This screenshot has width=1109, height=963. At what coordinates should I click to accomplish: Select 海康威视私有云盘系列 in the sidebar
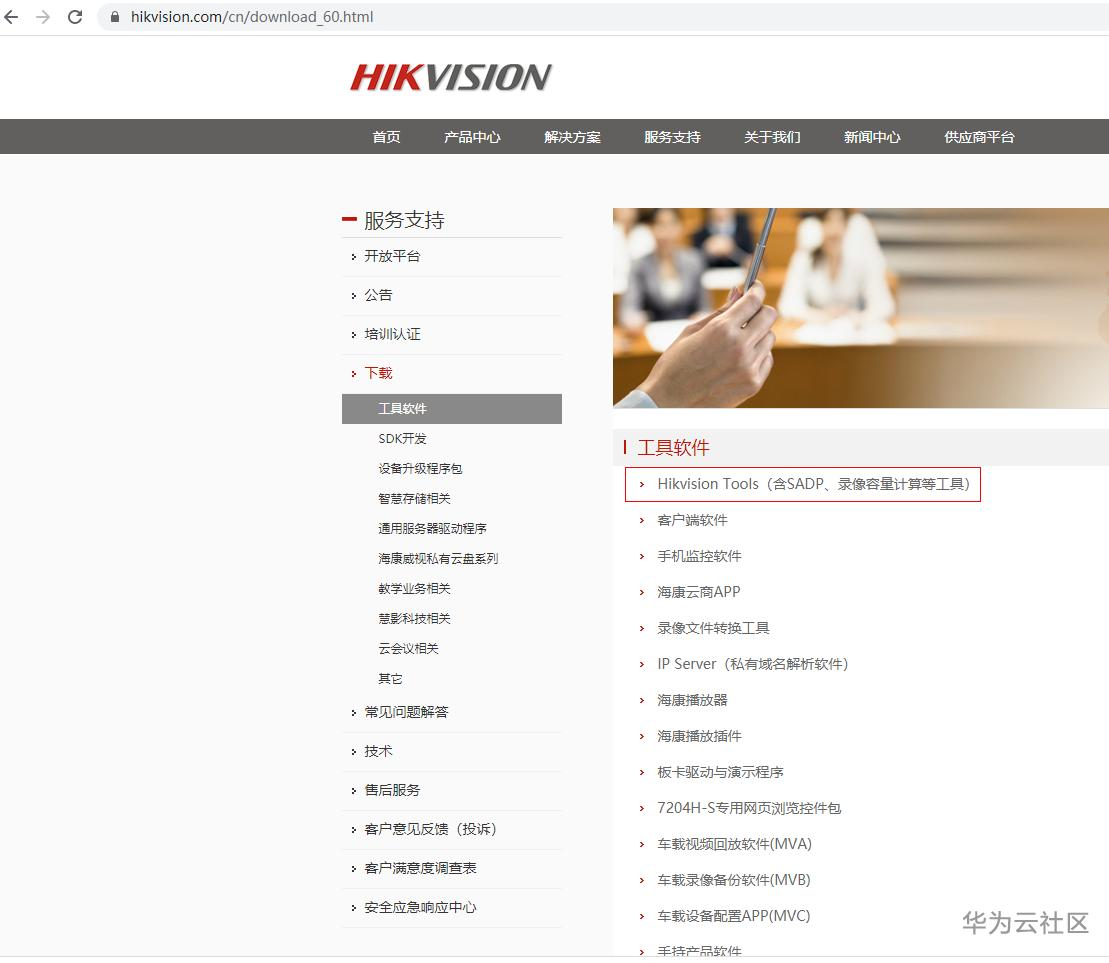coord(439,559)
